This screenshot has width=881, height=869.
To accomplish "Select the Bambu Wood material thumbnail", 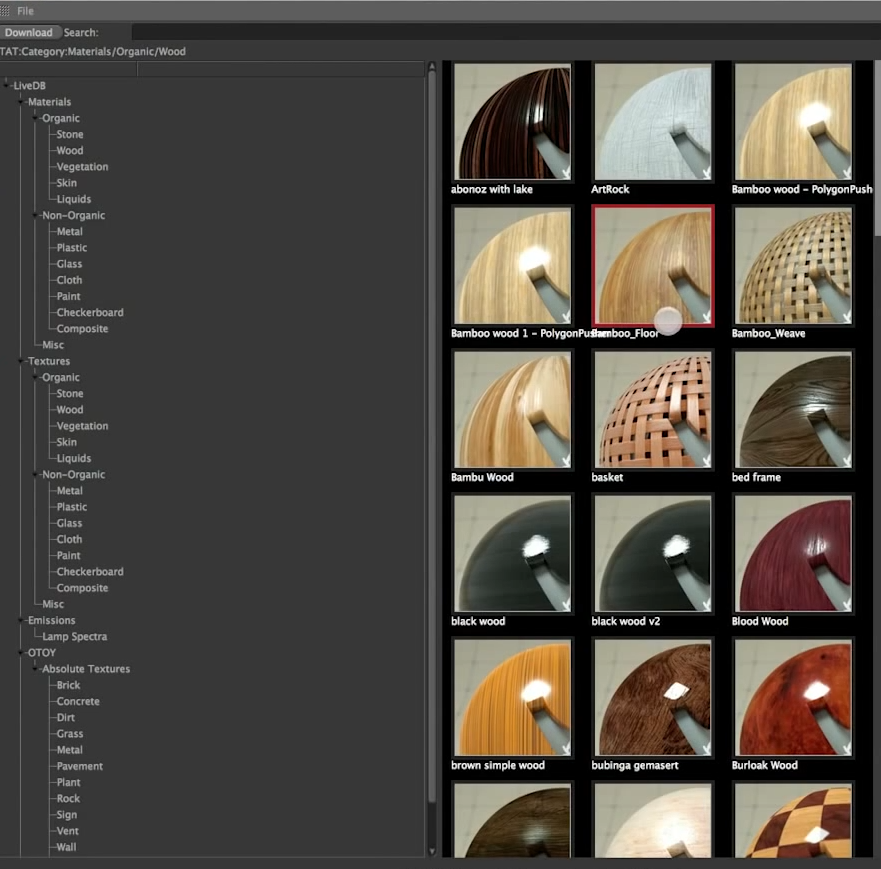I will click(512, 410).
